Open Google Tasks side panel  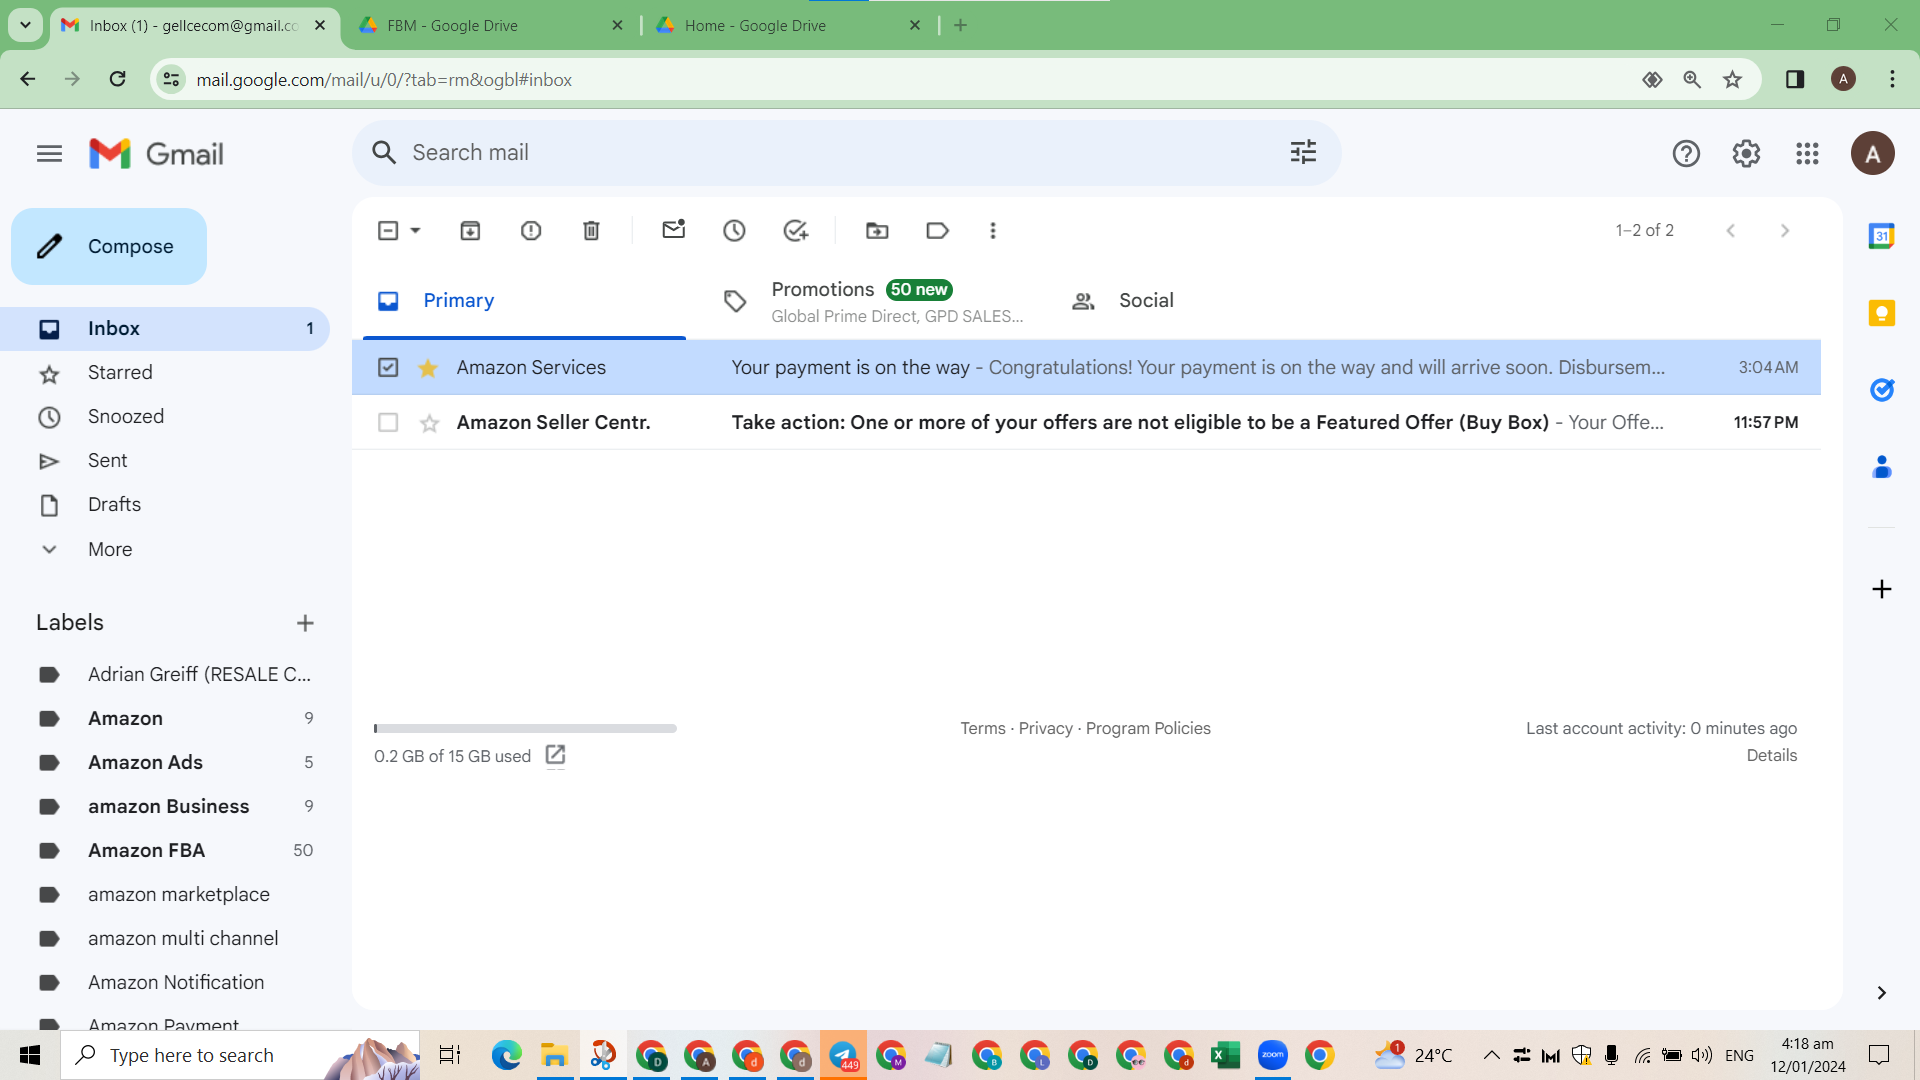(1881, 390)
